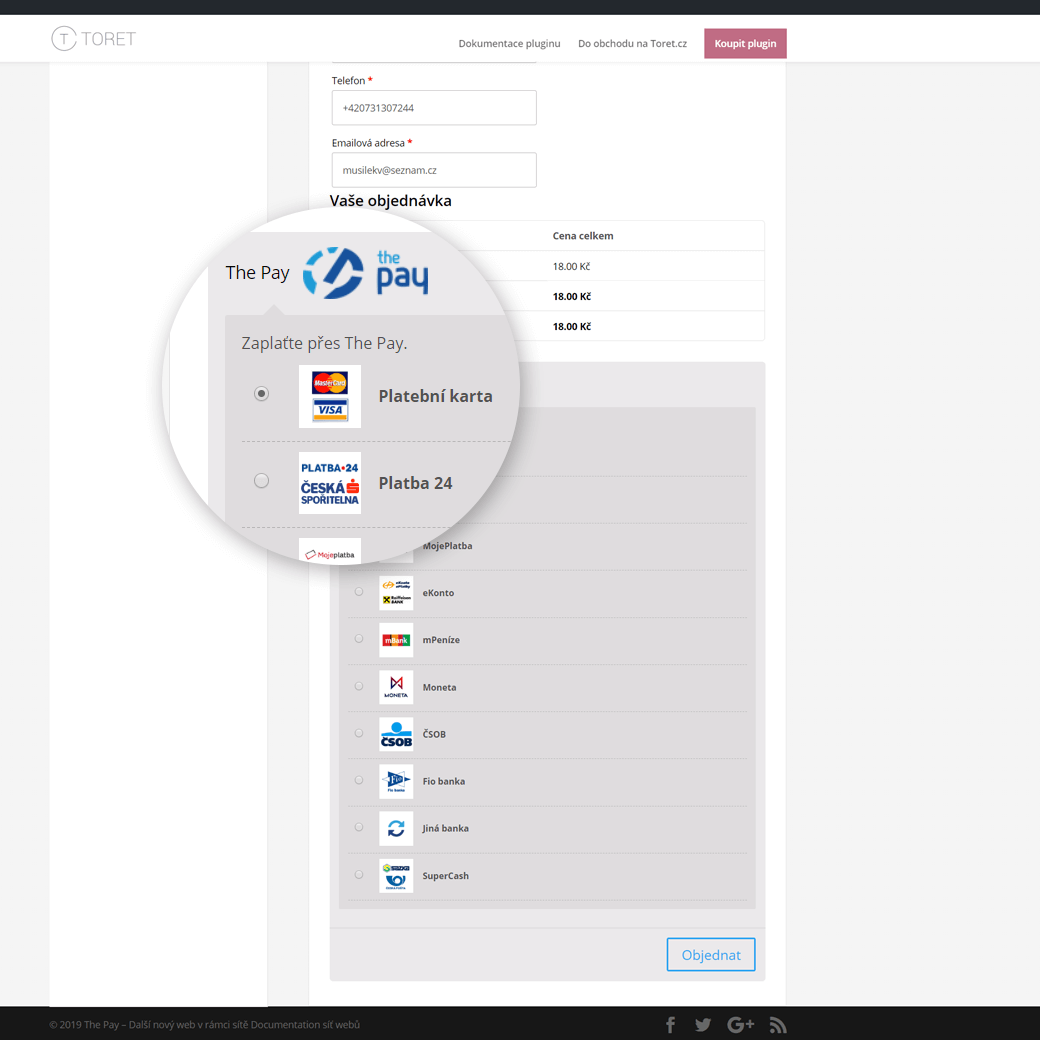Select the Jiná banka radio button
The image size is (1040, 1040).
click(359, 827)
